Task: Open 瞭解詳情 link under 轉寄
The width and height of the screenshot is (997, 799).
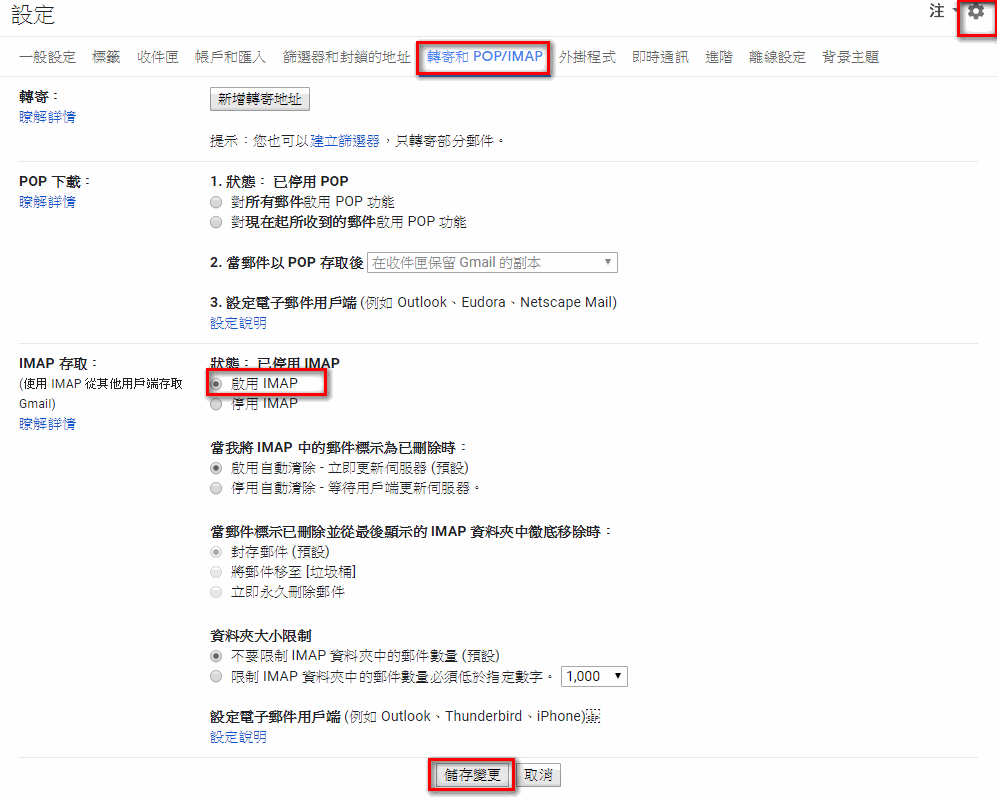Action: tap(48, 117)
